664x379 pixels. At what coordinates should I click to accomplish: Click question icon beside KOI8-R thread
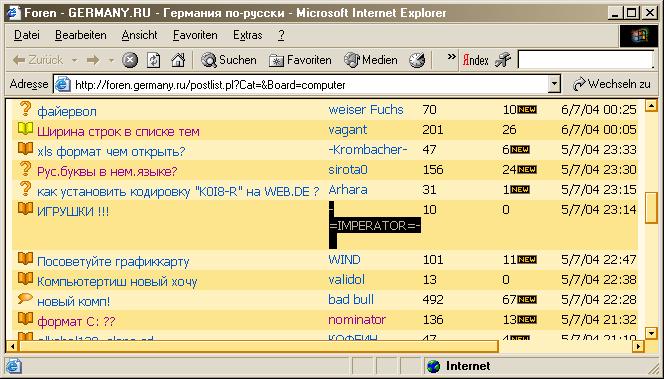point(25,189)
